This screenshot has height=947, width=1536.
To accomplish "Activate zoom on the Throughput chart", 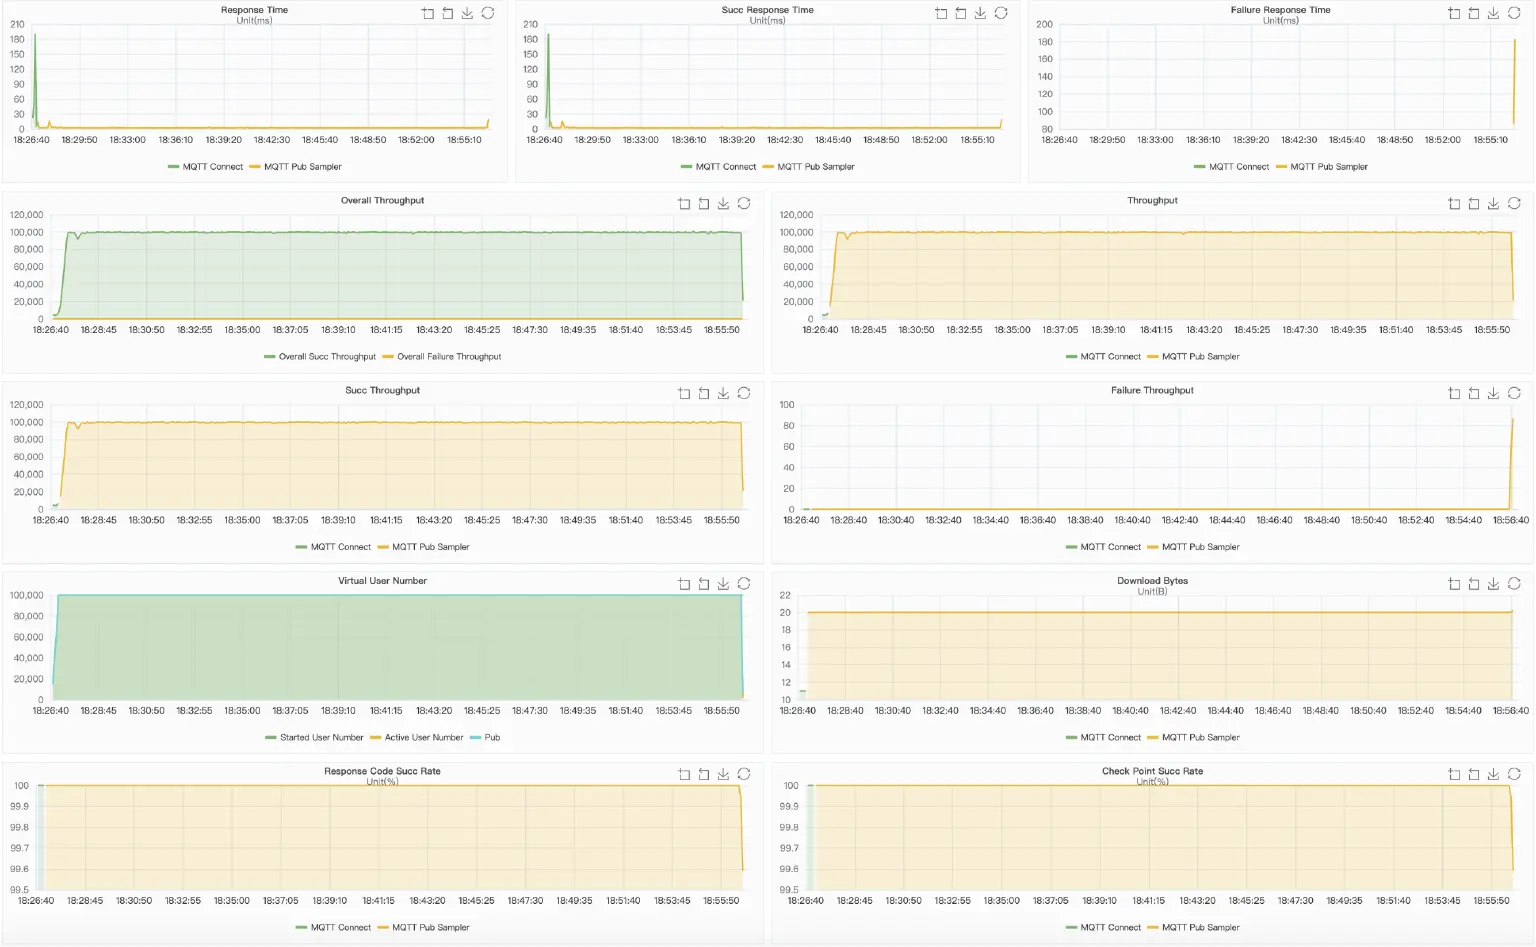I will click(1453, 203).
